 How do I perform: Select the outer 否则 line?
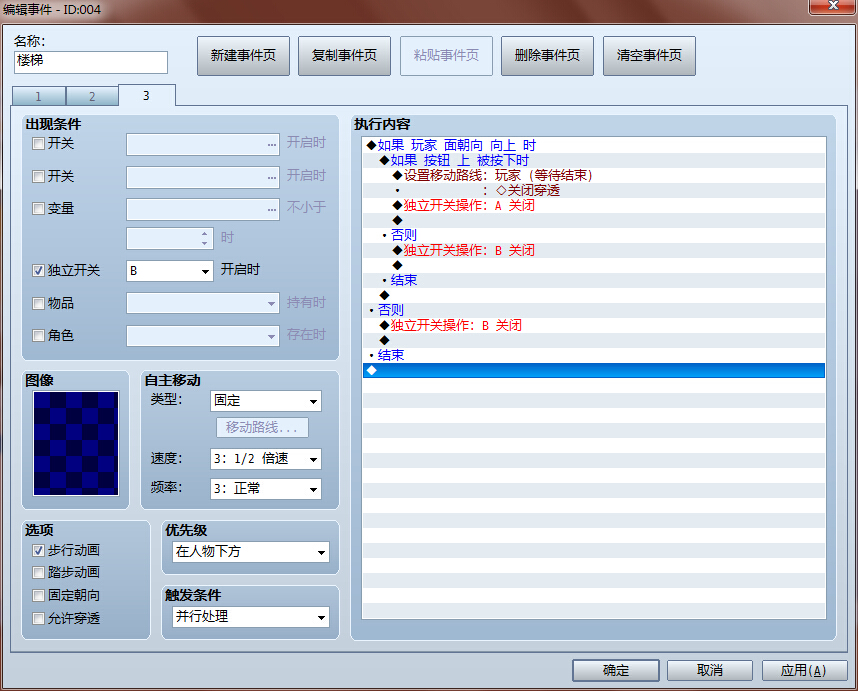[x=594, y=310]
